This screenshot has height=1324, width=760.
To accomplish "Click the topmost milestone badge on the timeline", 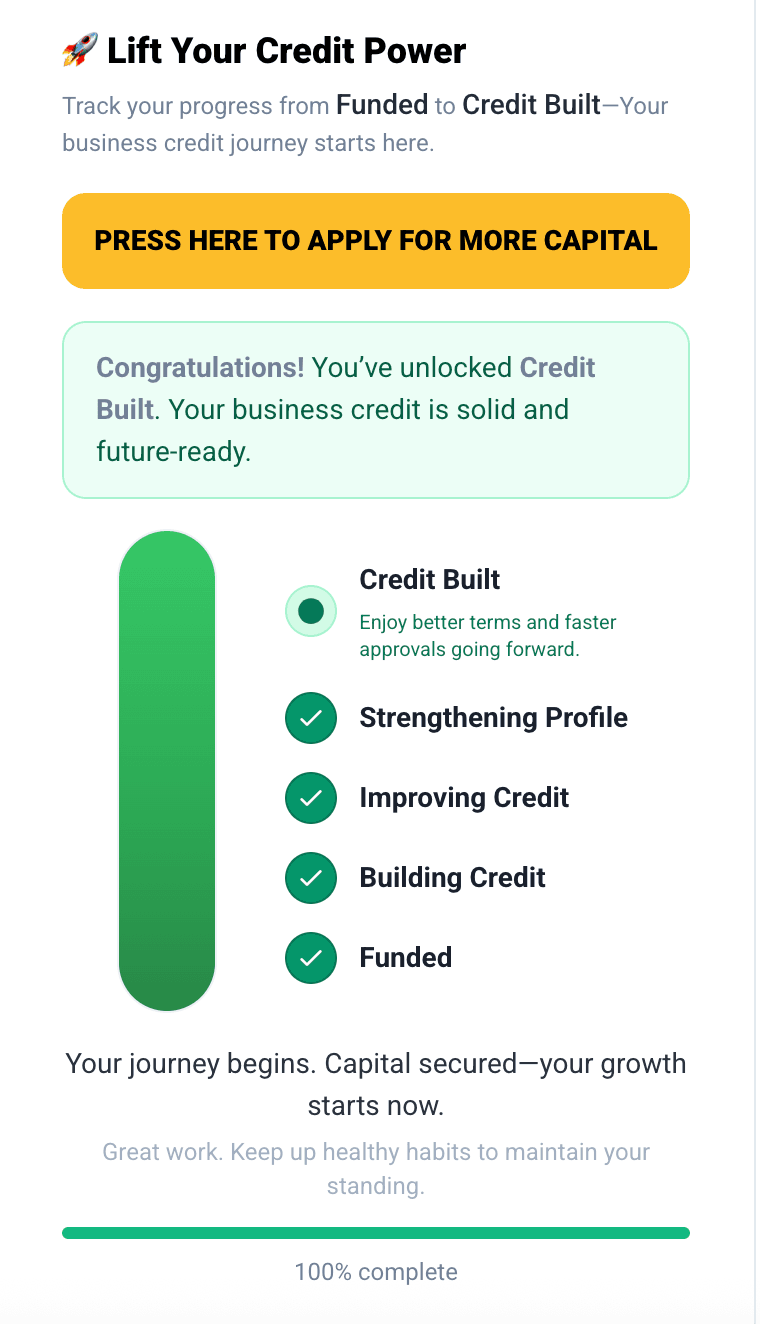I will tap(311, 610).
